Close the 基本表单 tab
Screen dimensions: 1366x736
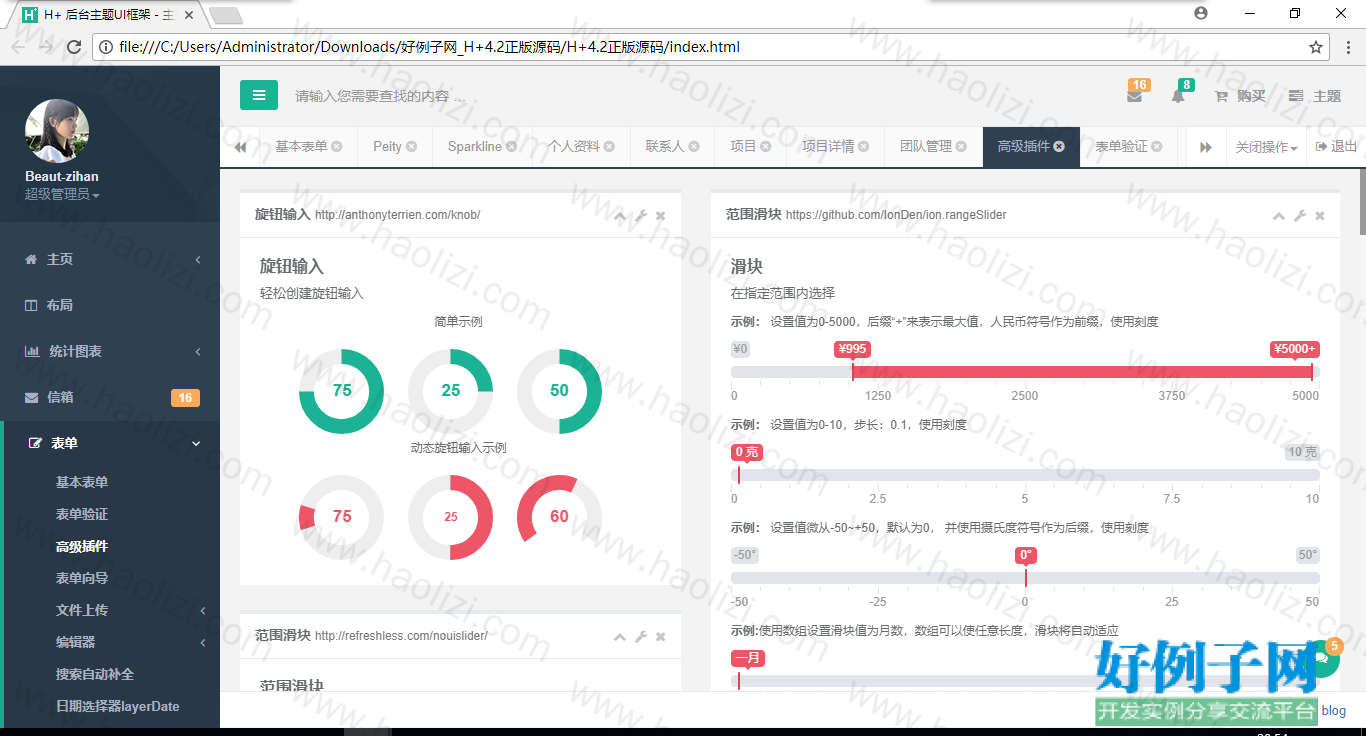(x=337, y=147)
